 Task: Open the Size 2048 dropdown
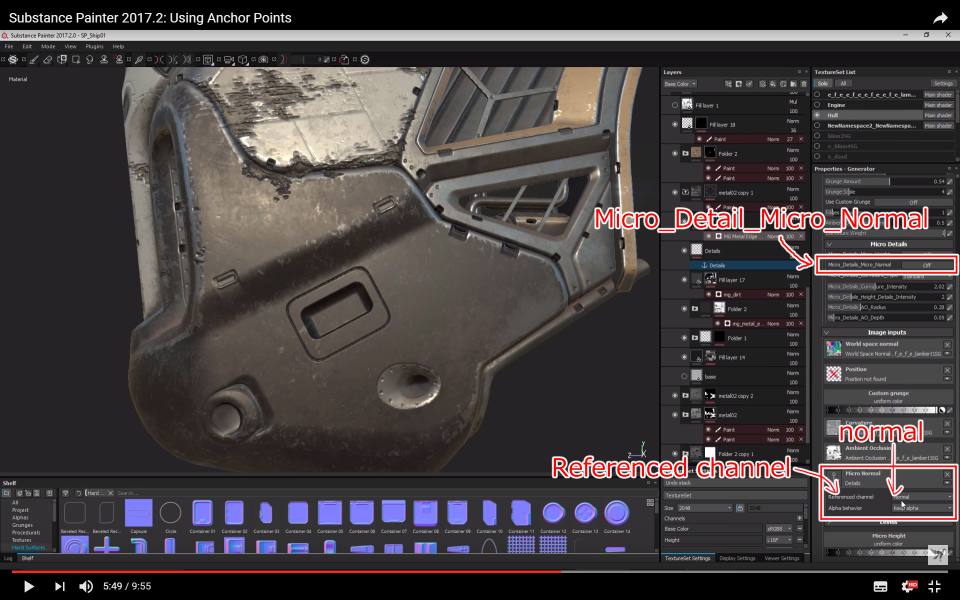pos(704,508)
